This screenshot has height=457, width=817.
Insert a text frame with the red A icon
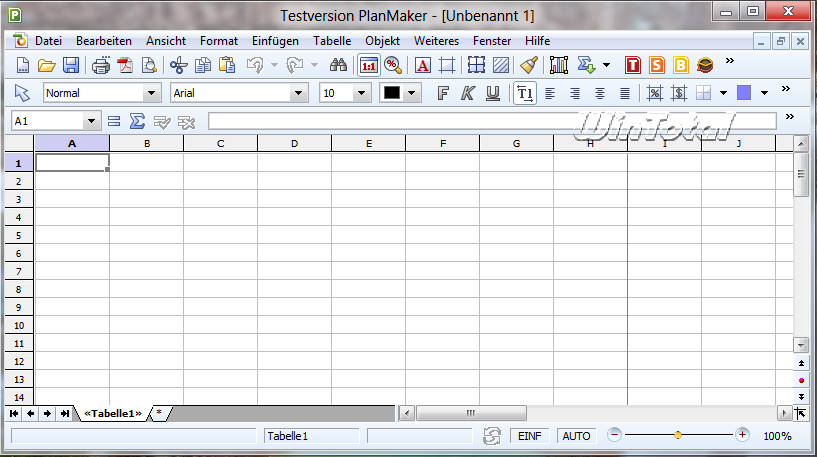tap(423, 65)
